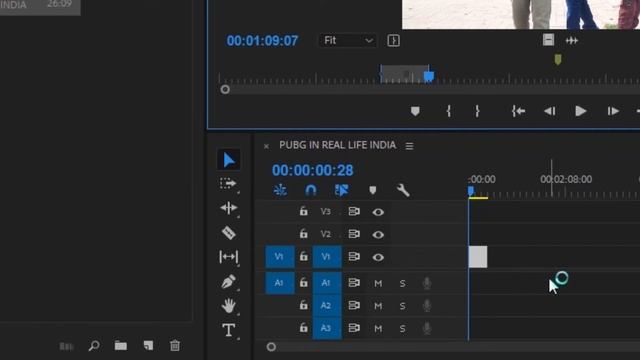Play the sequence
640x360 pixels.
pyautogui.click(x=580, y=111)
